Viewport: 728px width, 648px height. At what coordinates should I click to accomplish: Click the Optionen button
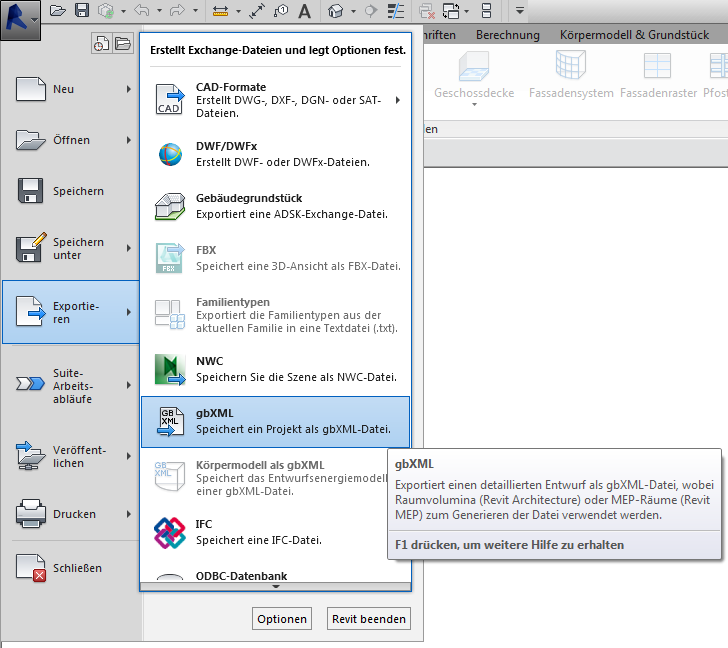point(282,619)
